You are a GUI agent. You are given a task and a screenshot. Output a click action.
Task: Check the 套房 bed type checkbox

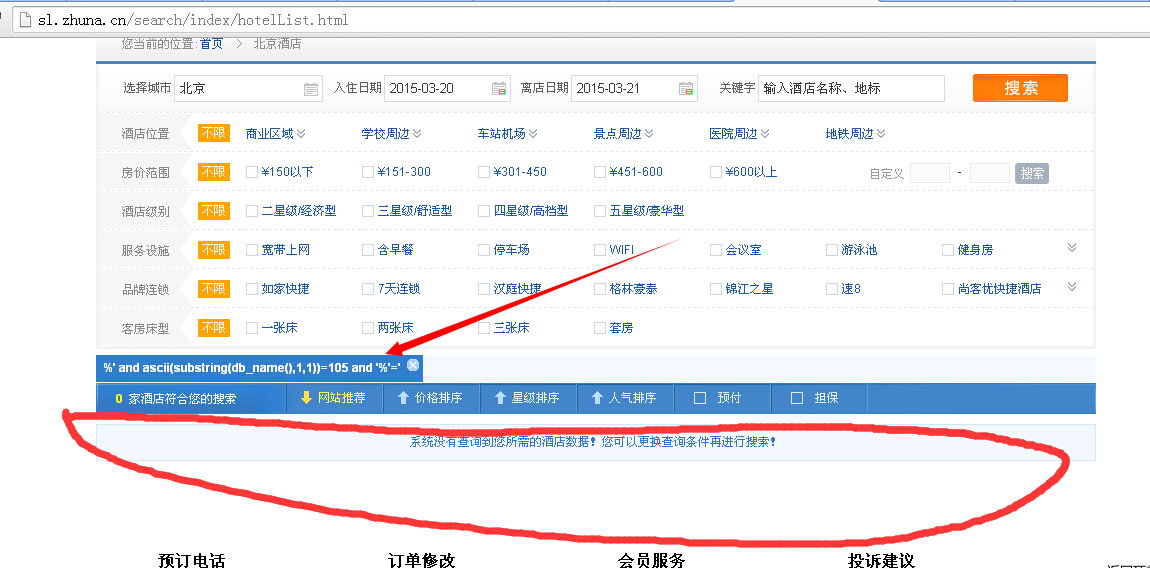pyautogui.click(x=600, y=327)
